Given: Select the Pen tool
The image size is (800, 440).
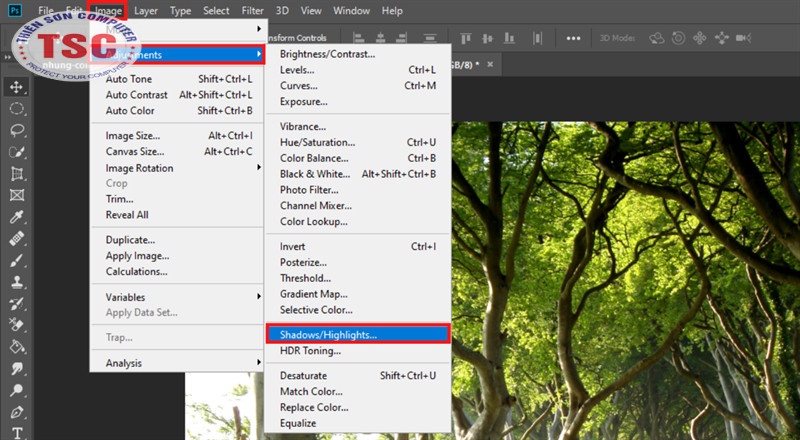Looking at the screenshot, I should 17,412.
